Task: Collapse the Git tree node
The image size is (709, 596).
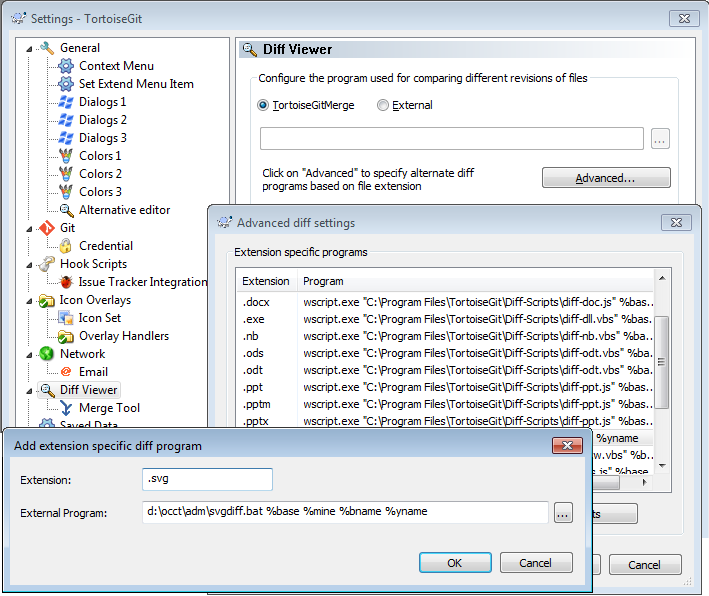Action: 29,229
